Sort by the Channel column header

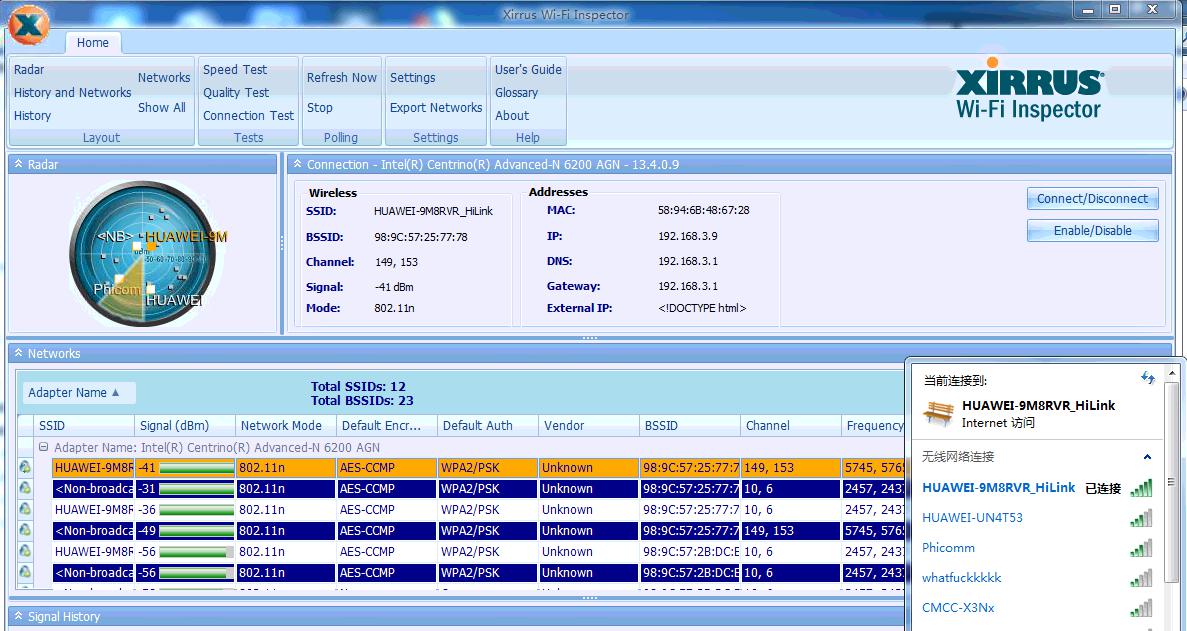(x=790, y=426)
